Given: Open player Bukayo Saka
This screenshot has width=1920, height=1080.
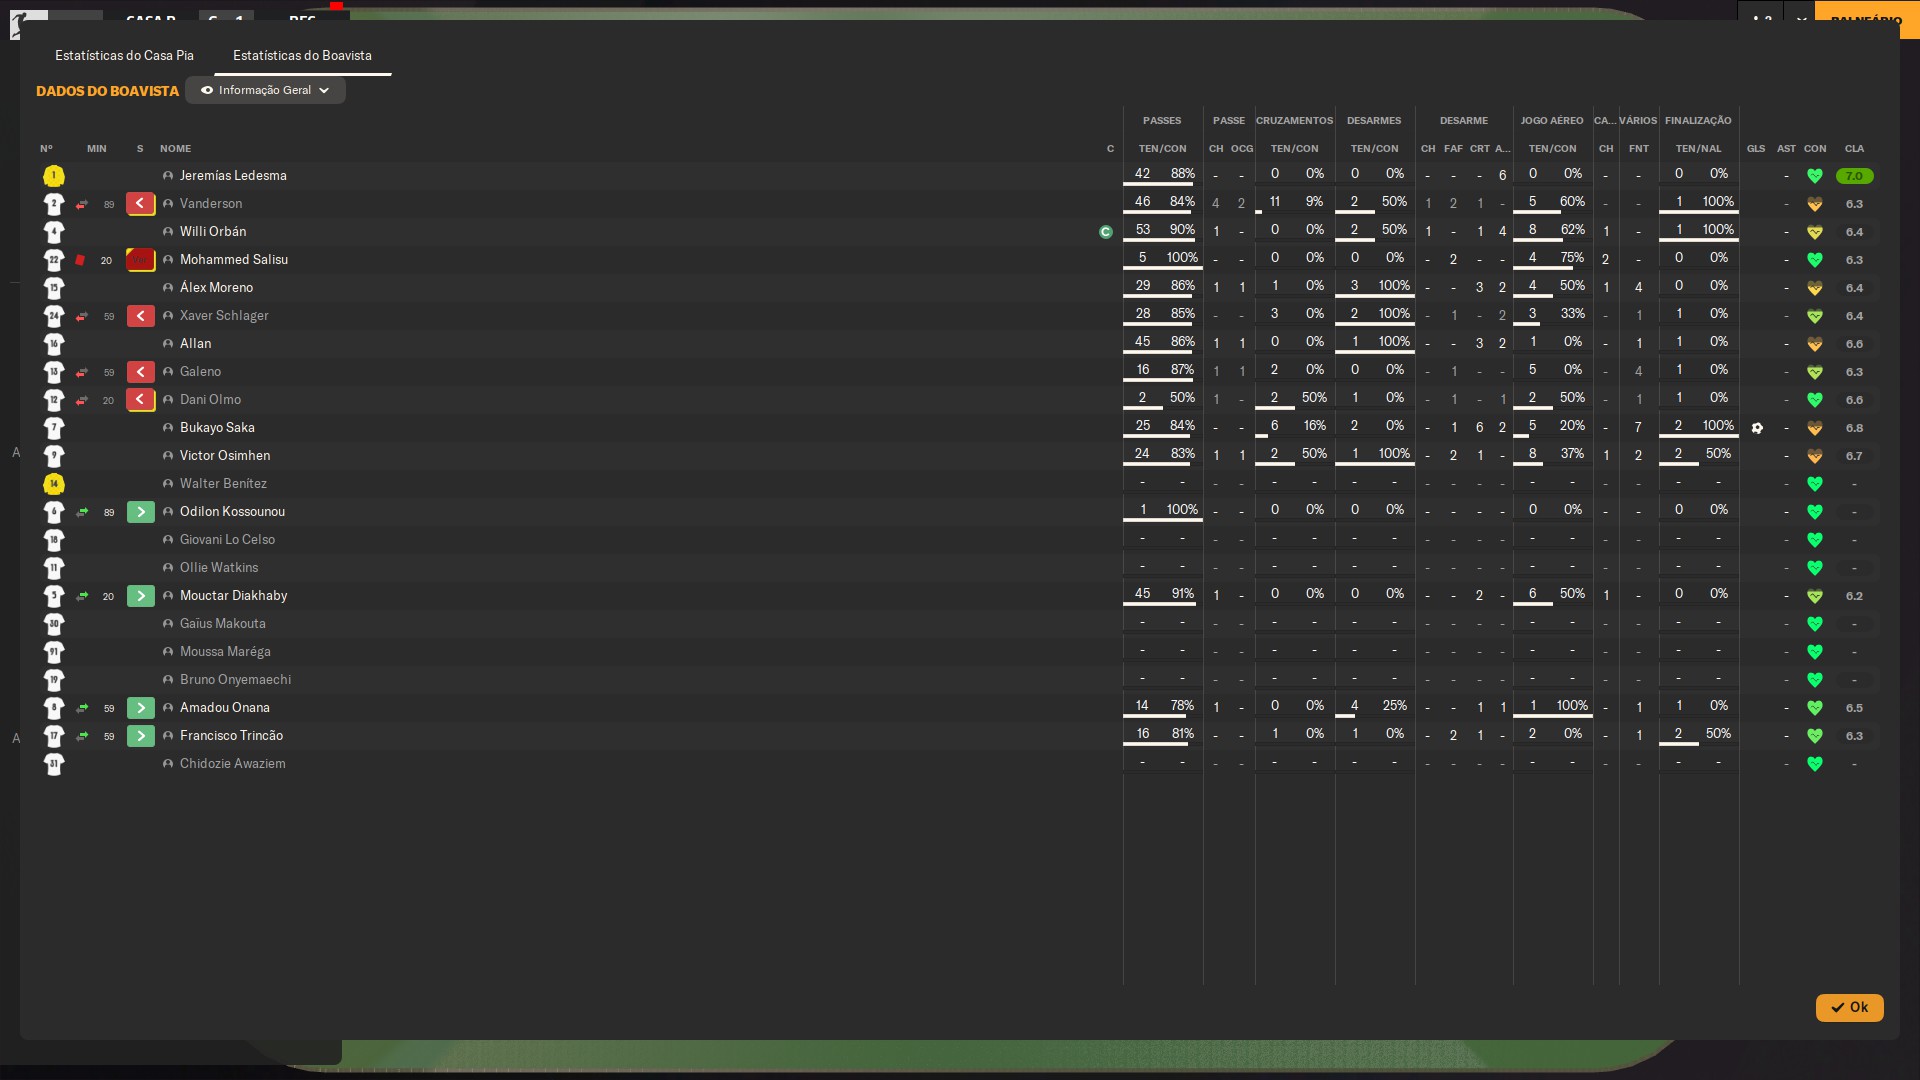Looking at the screenshot, I should point(217,428).
